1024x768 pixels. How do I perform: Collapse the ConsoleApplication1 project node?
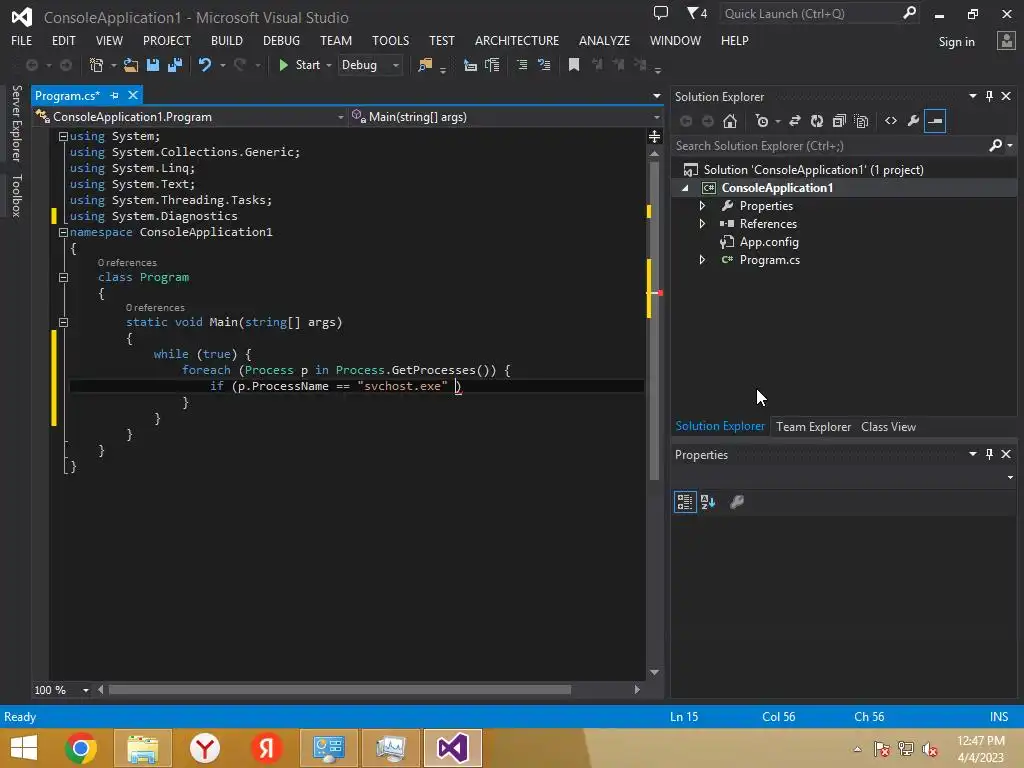point(685,188)
